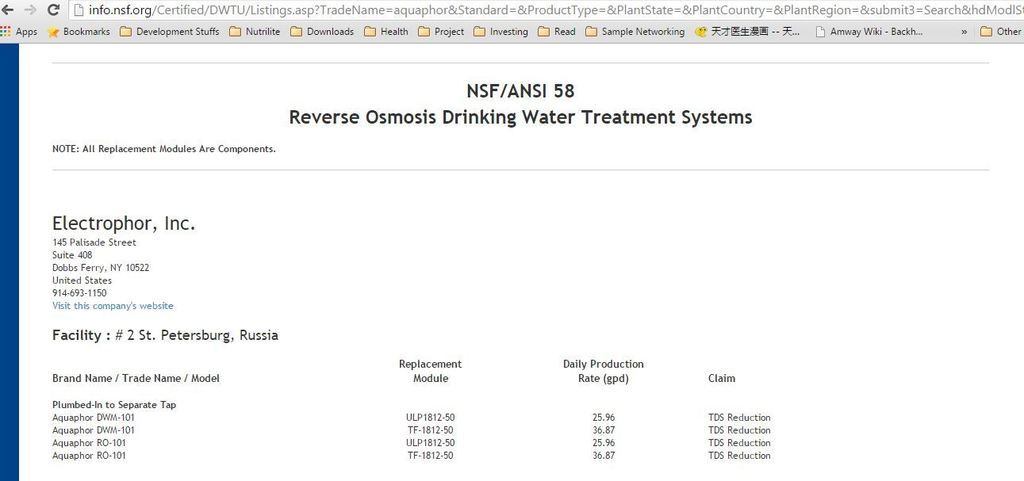Open the Project bookmark folder
The height and width of the screenshot is (481, 1024).
[441, 31]
